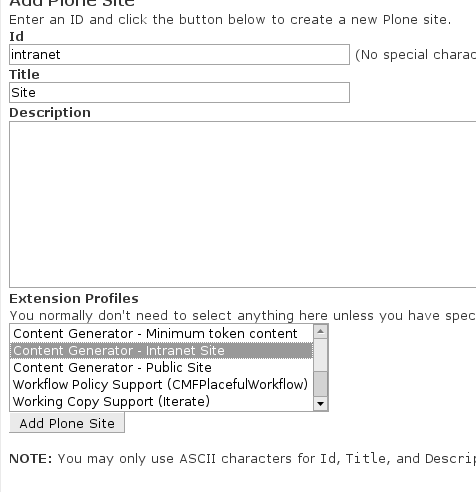Click the Extension Profiles heading
The height and width of the screenshot is (492, 476).
click(x=74, y=298)
